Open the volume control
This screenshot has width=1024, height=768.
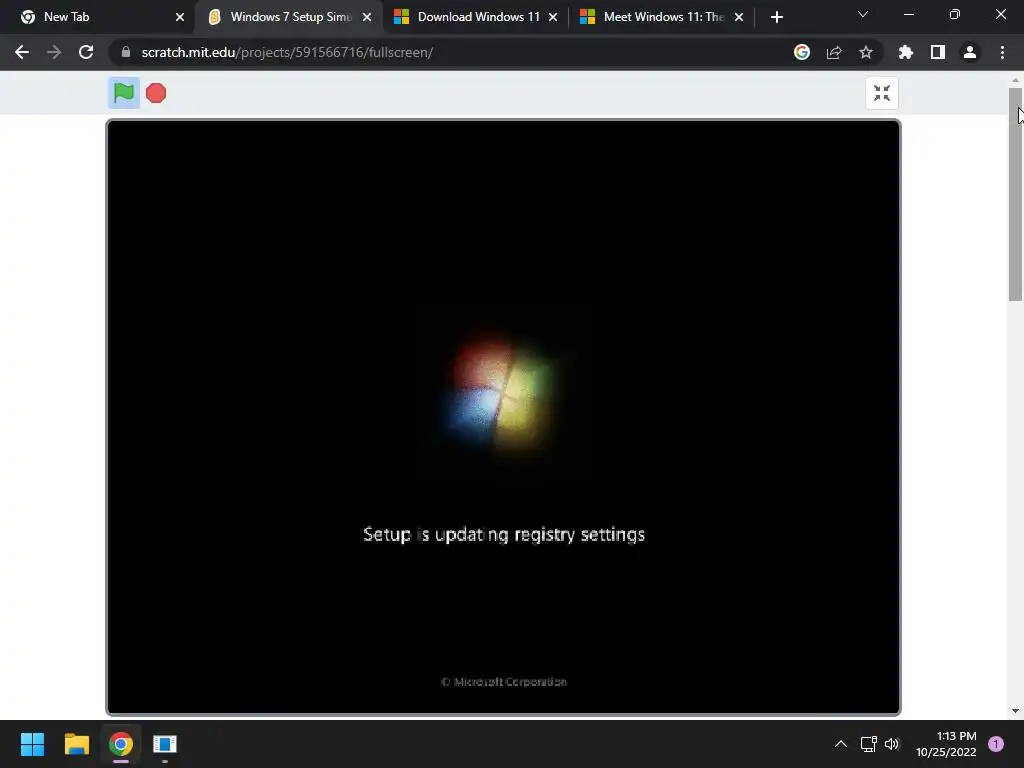tap(892, 744)
